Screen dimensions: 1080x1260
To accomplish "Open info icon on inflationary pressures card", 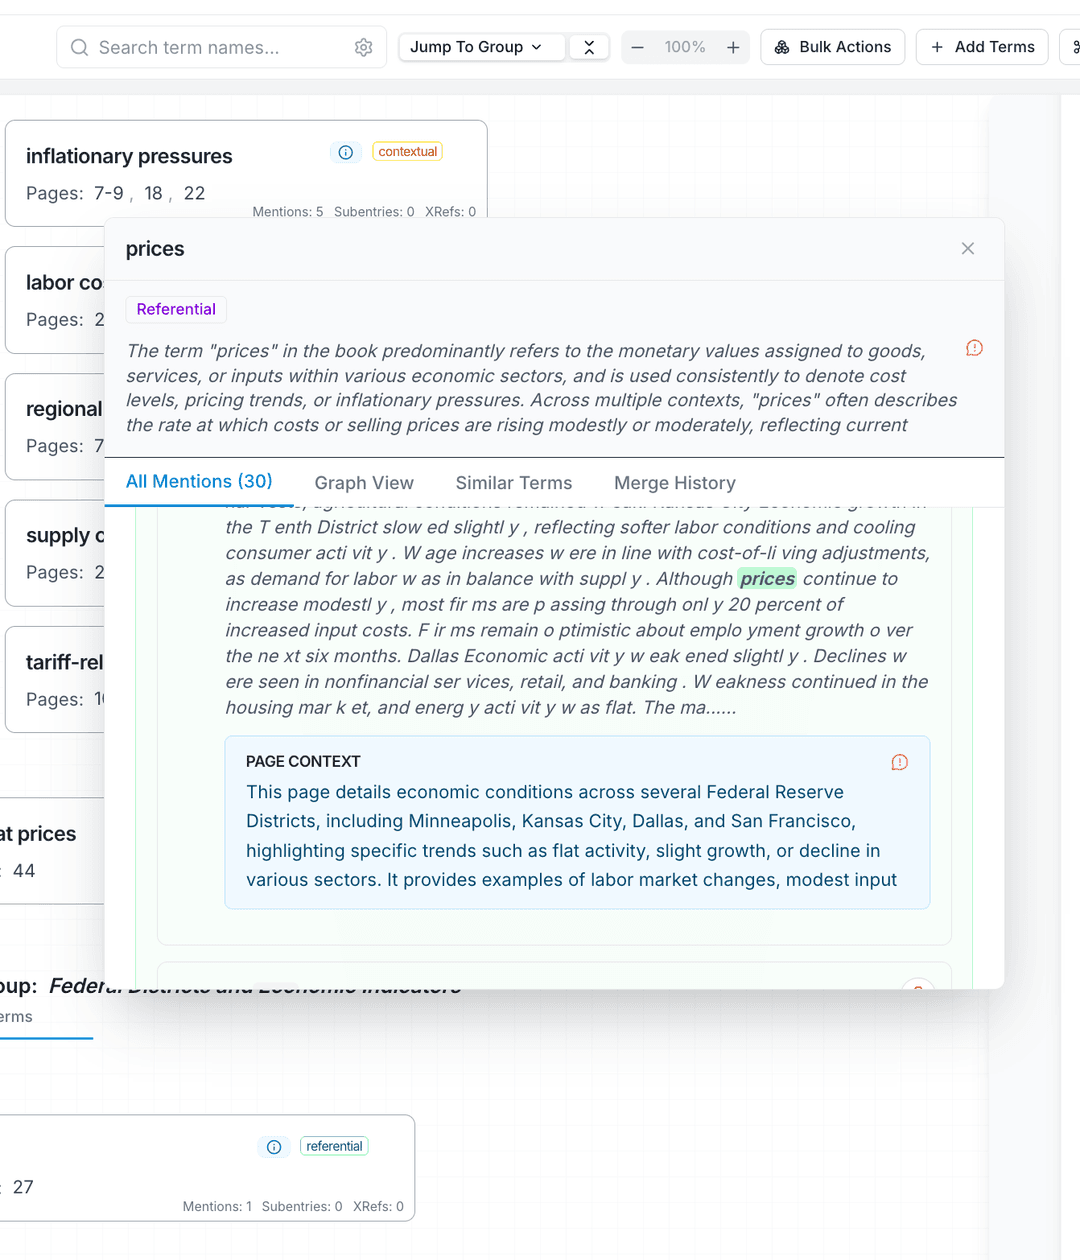I will pyautogui.click(x=345, y=152).
